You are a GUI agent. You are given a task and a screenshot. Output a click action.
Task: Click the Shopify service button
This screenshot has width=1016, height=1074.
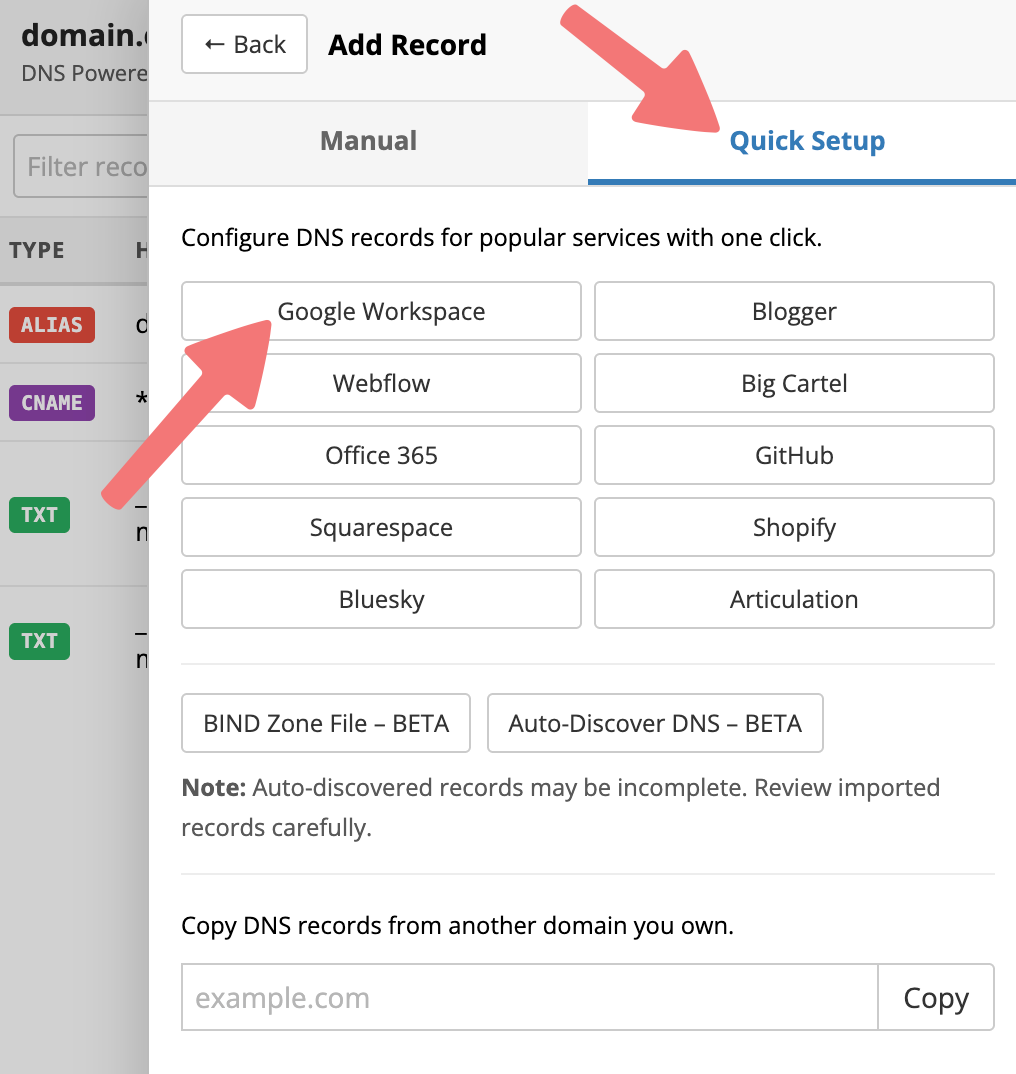[x=794, y=527]
